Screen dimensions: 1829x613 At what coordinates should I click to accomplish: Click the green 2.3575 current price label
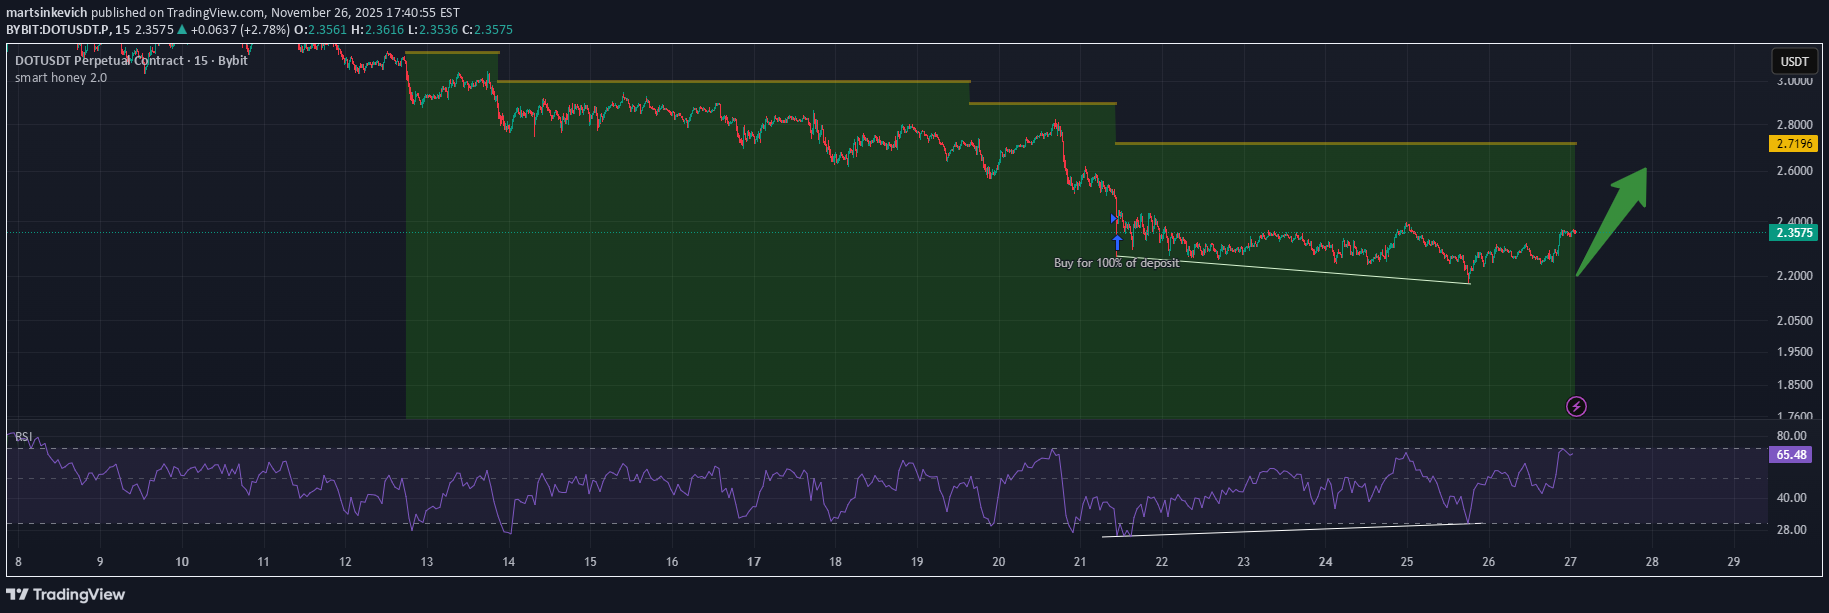[1794, 233]
